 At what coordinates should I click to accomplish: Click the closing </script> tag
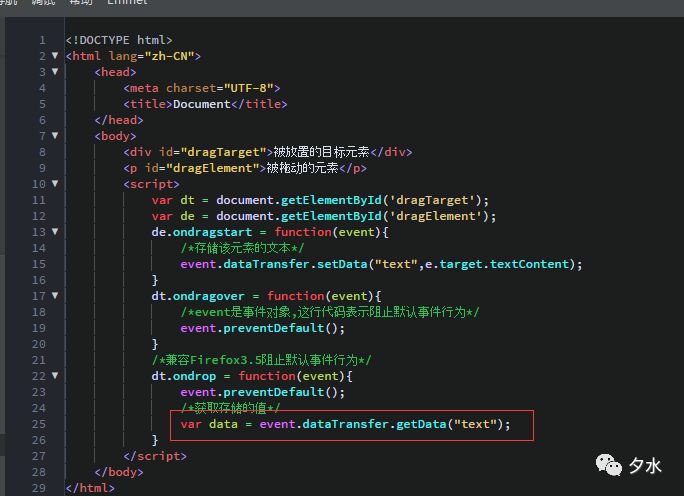pos(155,456)
